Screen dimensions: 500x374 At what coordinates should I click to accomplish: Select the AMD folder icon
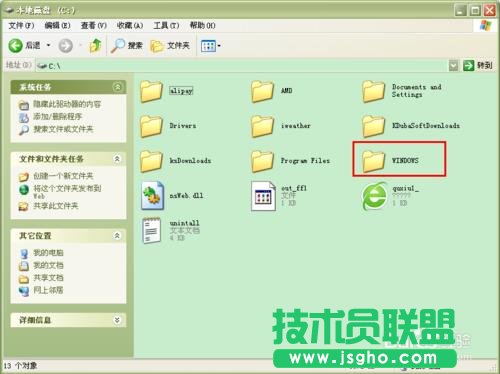(x=263, y=91)
